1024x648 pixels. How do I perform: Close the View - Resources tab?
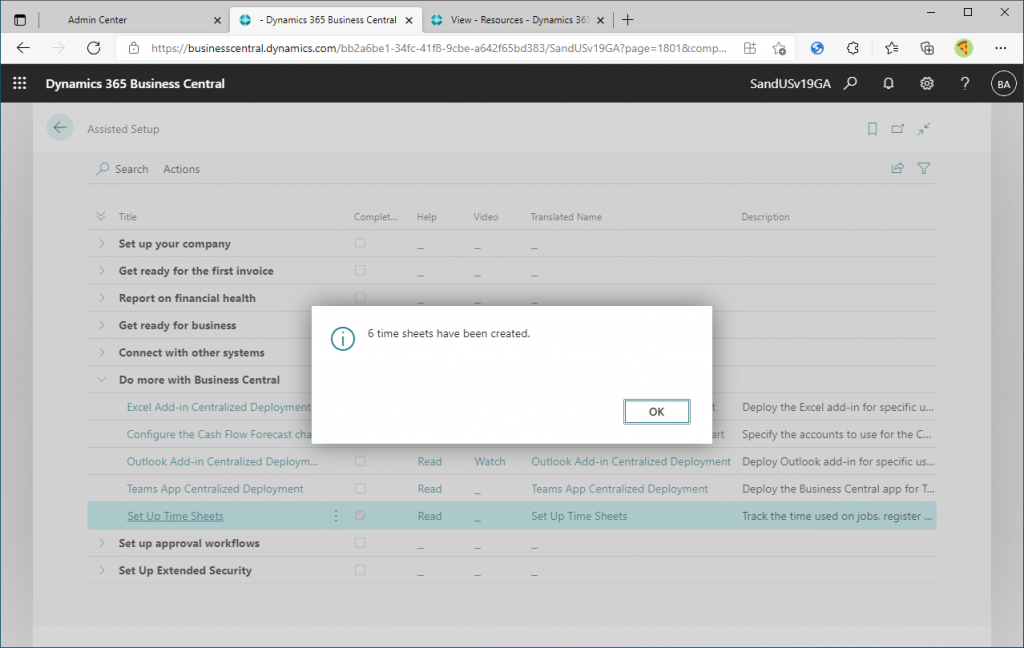point(600,20)
